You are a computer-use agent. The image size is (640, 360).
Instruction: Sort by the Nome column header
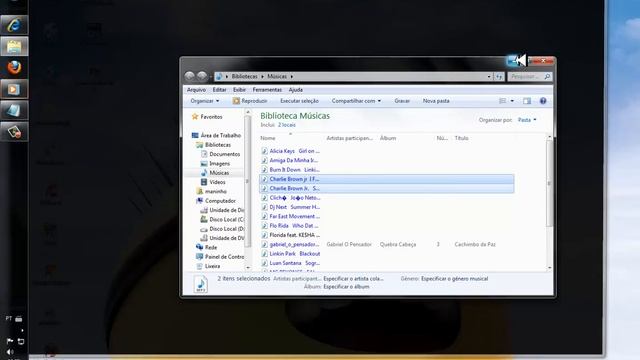coord(268,138)
